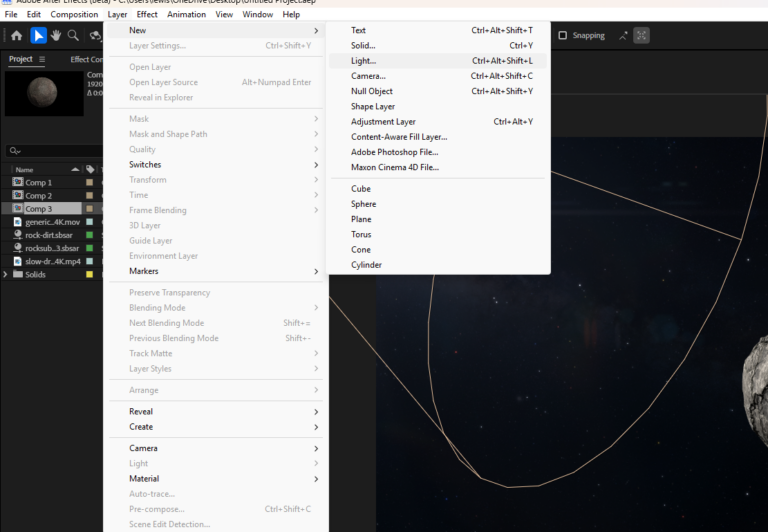768x532 pixels.
Task: Switch to the Effect Controls tab
Action: pyautogui.click(x=86, y=59)
